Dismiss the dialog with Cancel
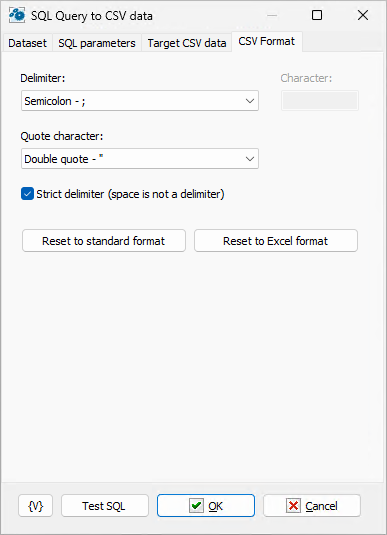The image size is (387, 535). point(312,506)
